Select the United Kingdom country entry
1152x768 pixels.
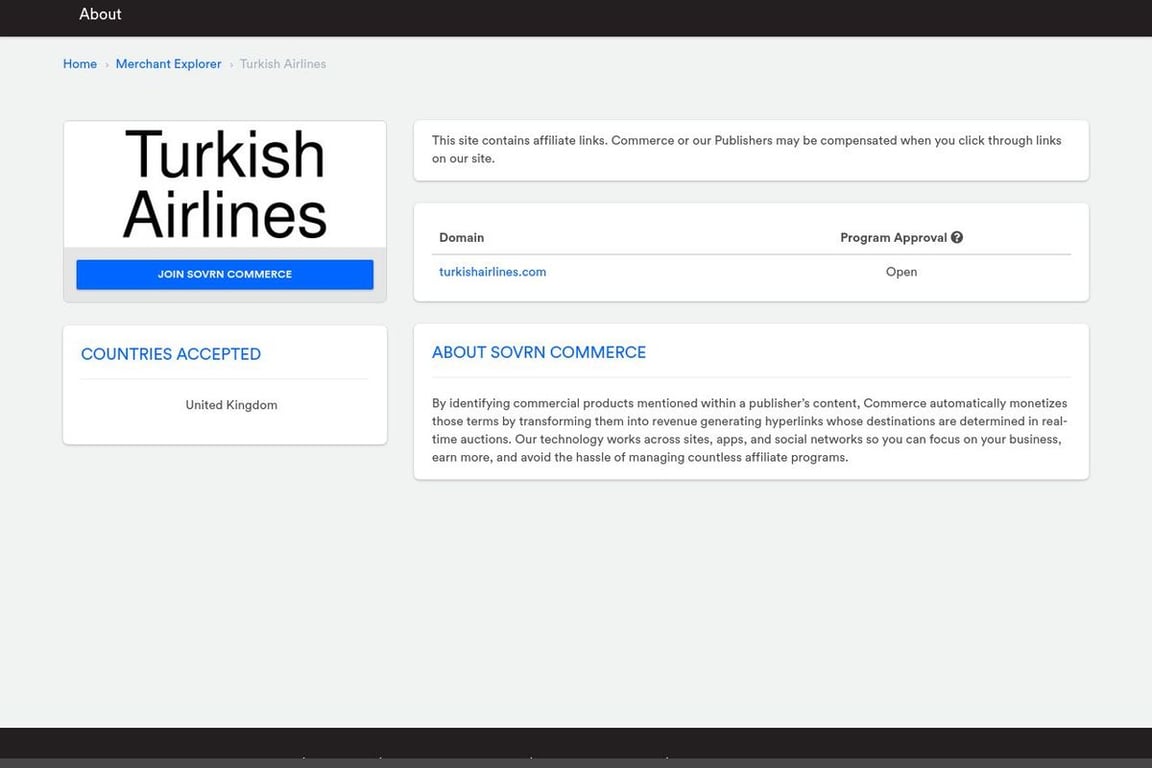(x=231, y=405)
